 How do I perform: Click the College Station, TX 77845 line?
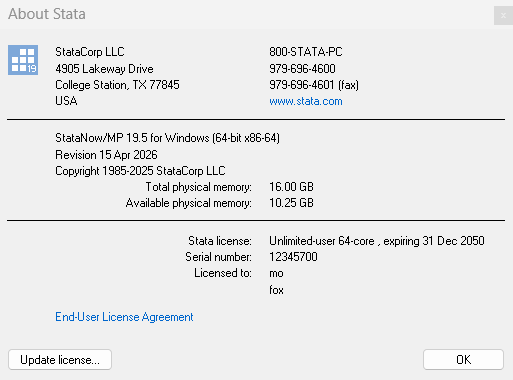click(117, 85)
